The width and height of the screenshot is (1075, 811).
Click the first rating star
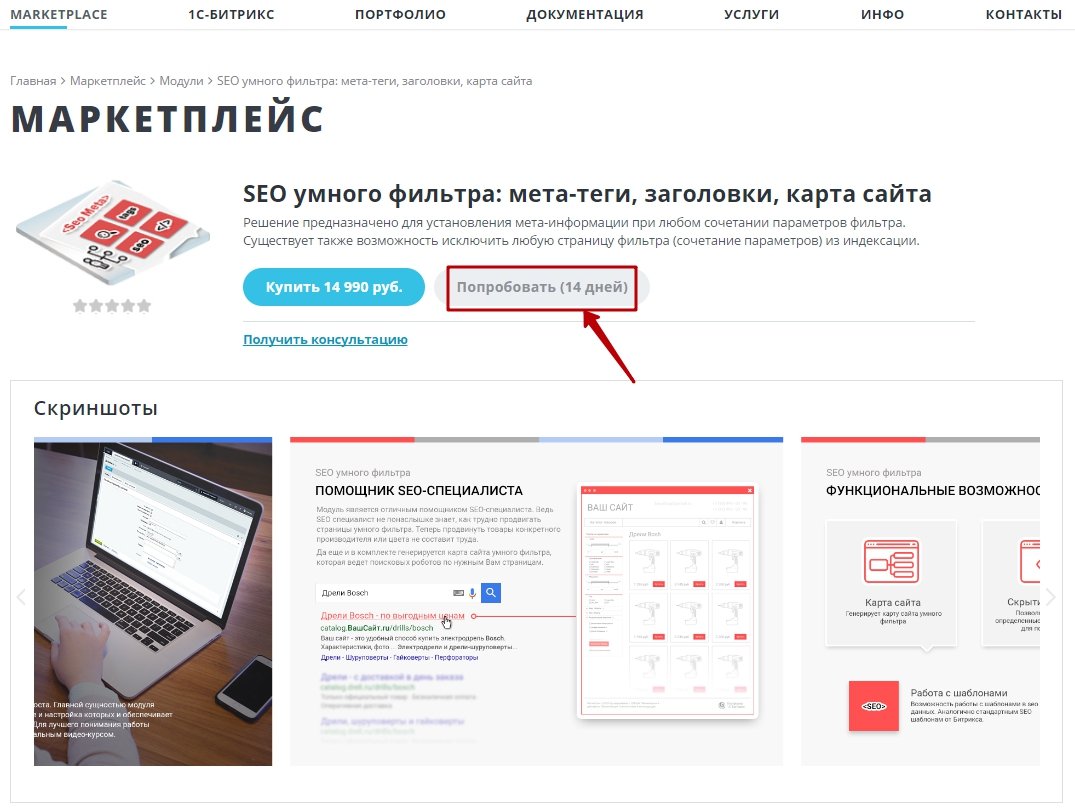coord(80,306)
